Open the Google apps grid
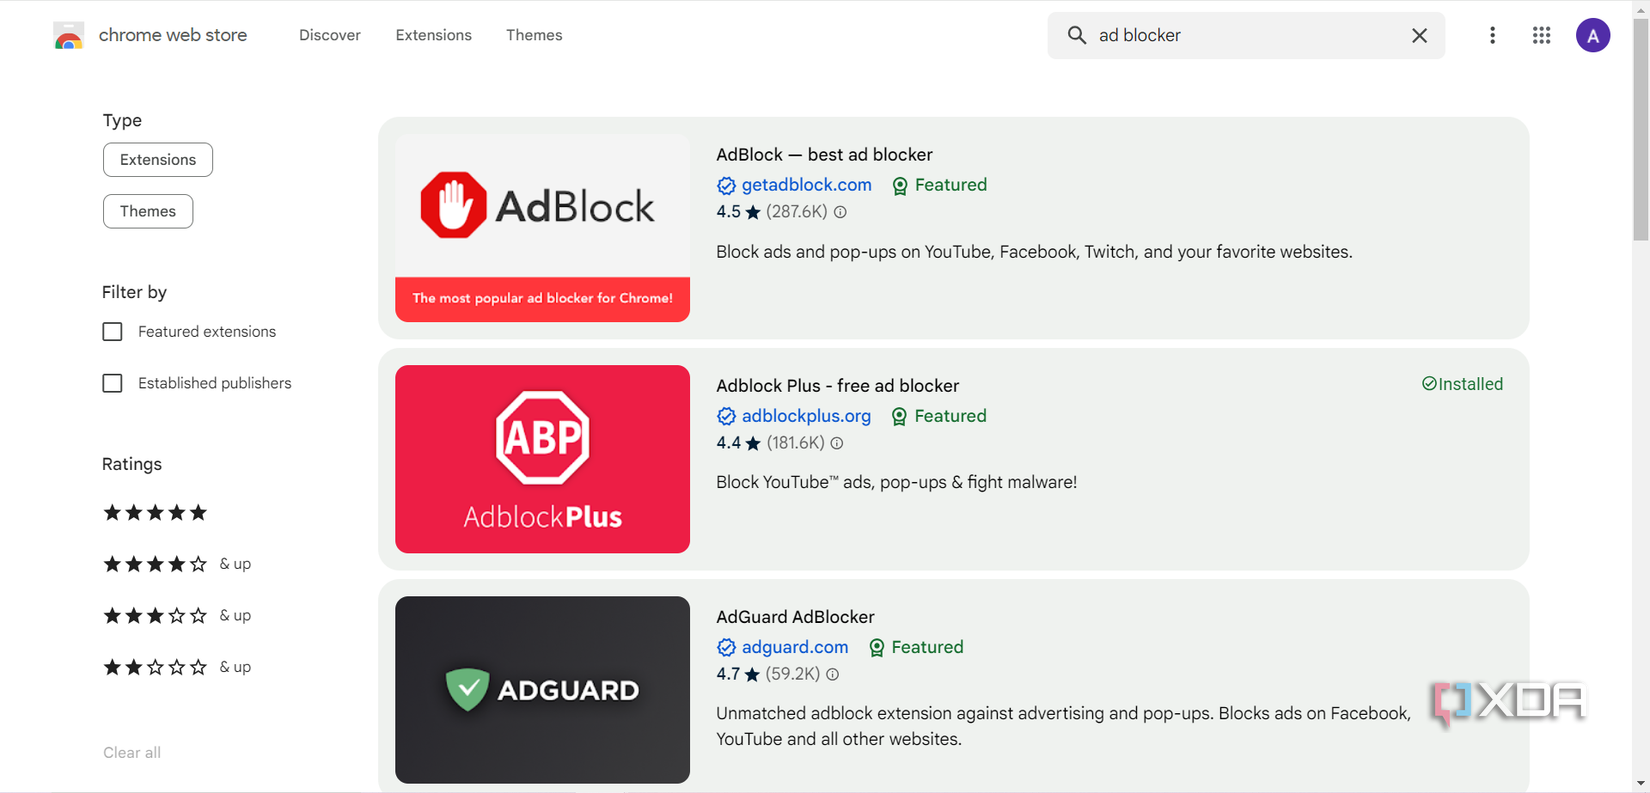The width and height of the screenshot is (1650, 793). click(1541, 36)
